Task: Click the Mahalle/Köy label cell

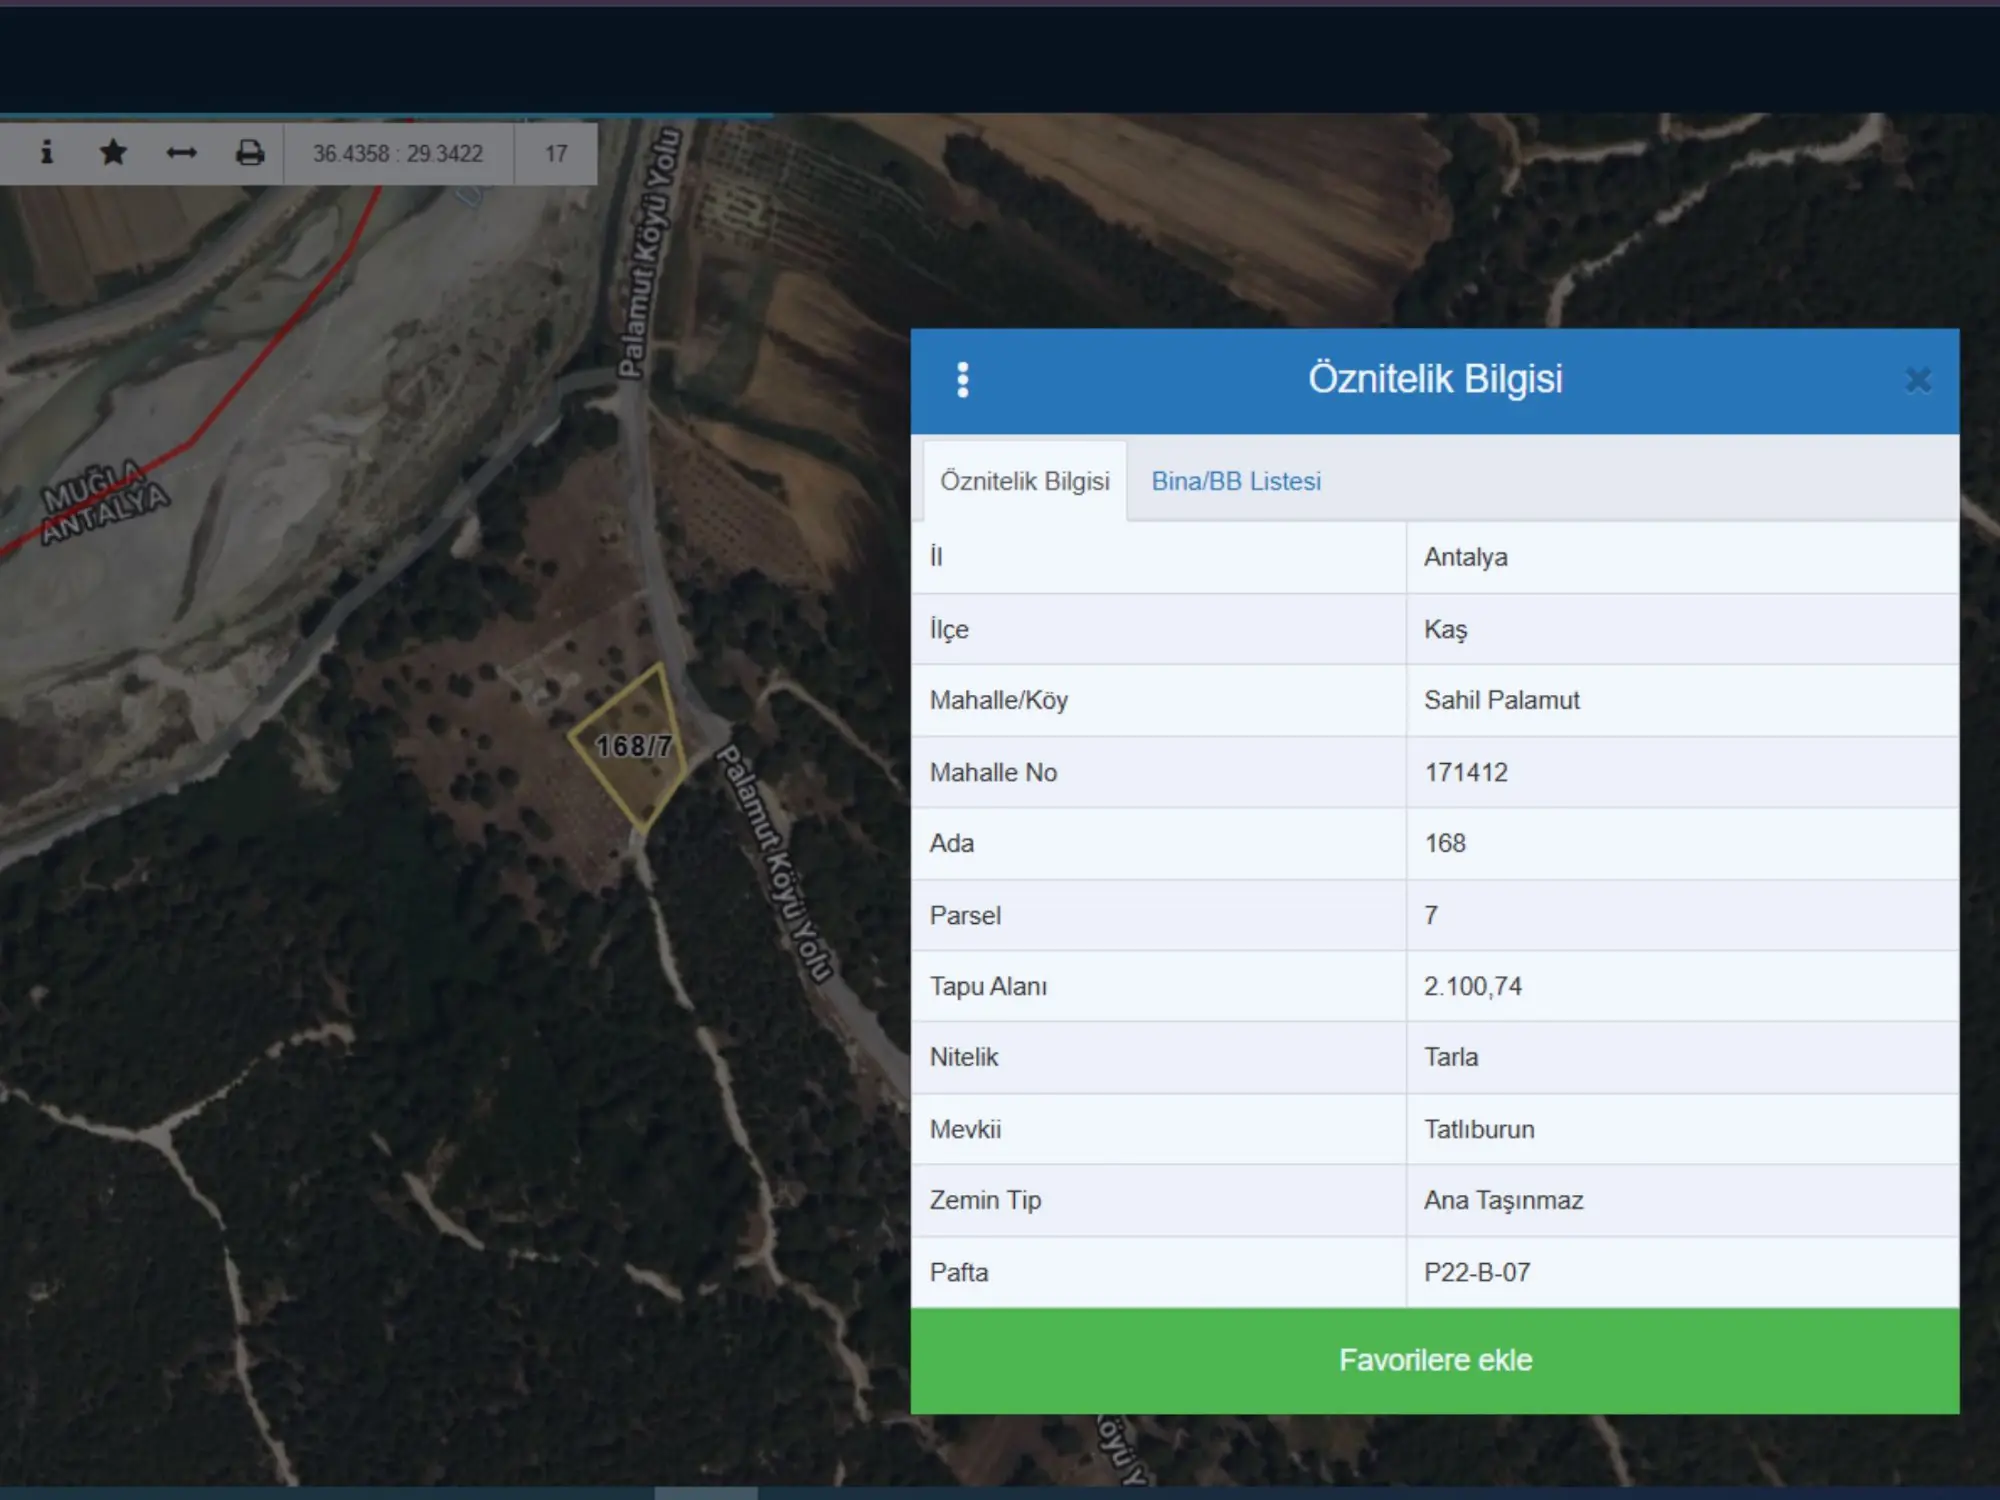Action: (x=1158, y=700)
